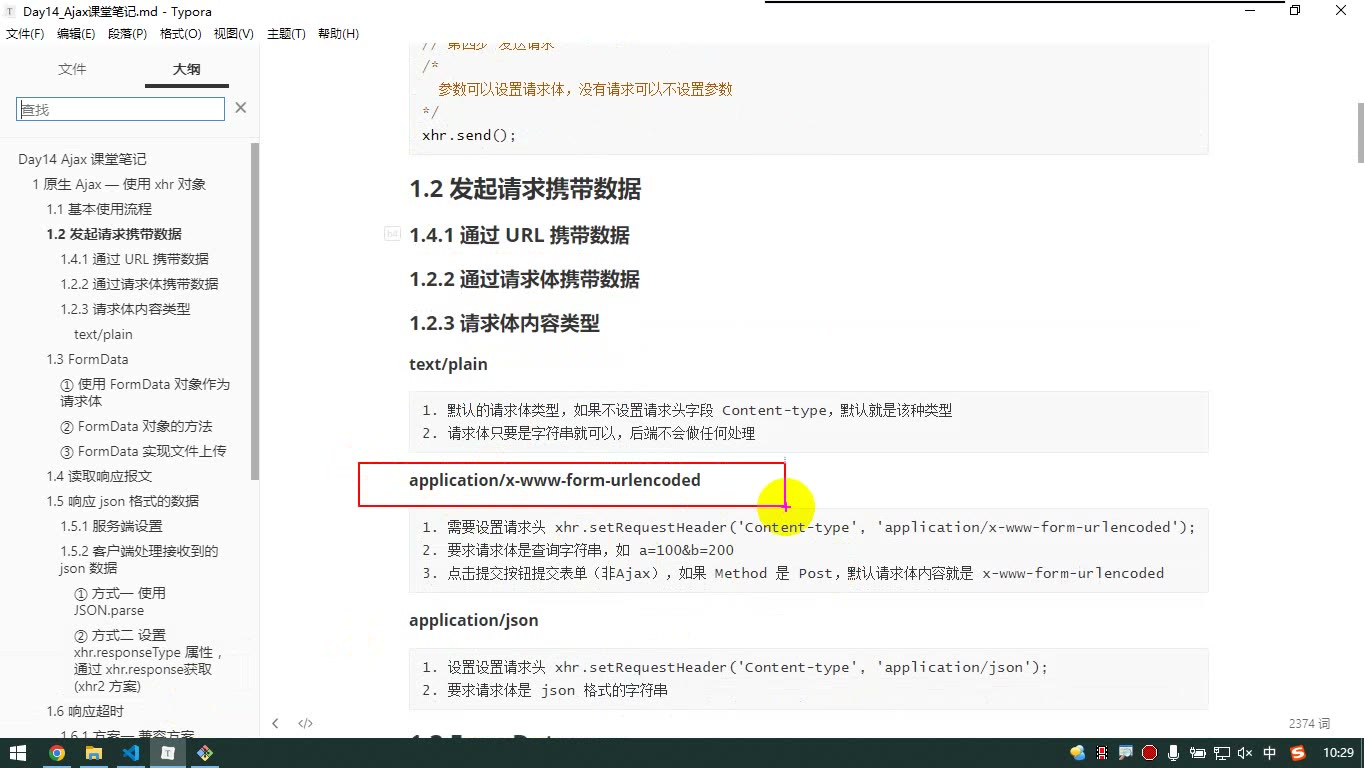Open File Explorer from the taskbar
This screenshot has height=768, width=1364.
pos(93,753)
